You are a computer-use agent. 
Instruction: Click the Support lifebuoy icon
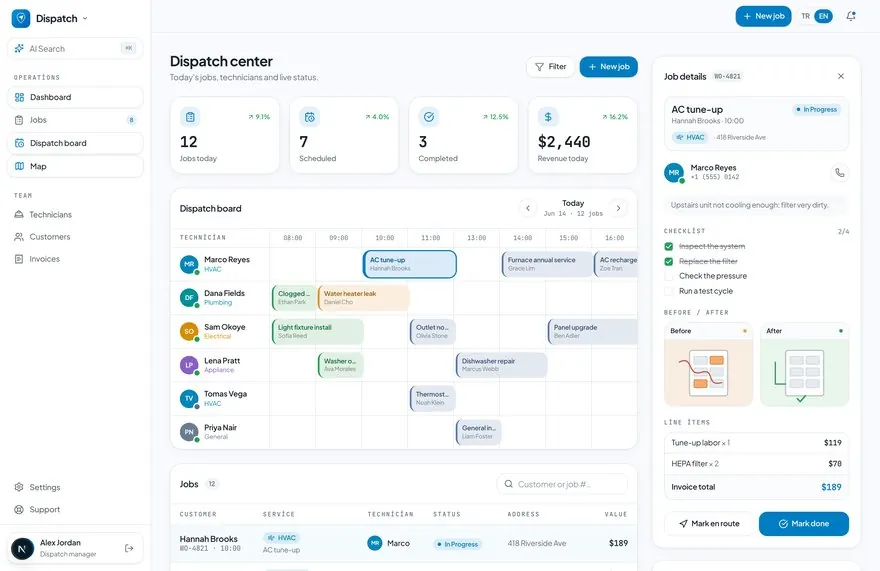pos(19,510)
